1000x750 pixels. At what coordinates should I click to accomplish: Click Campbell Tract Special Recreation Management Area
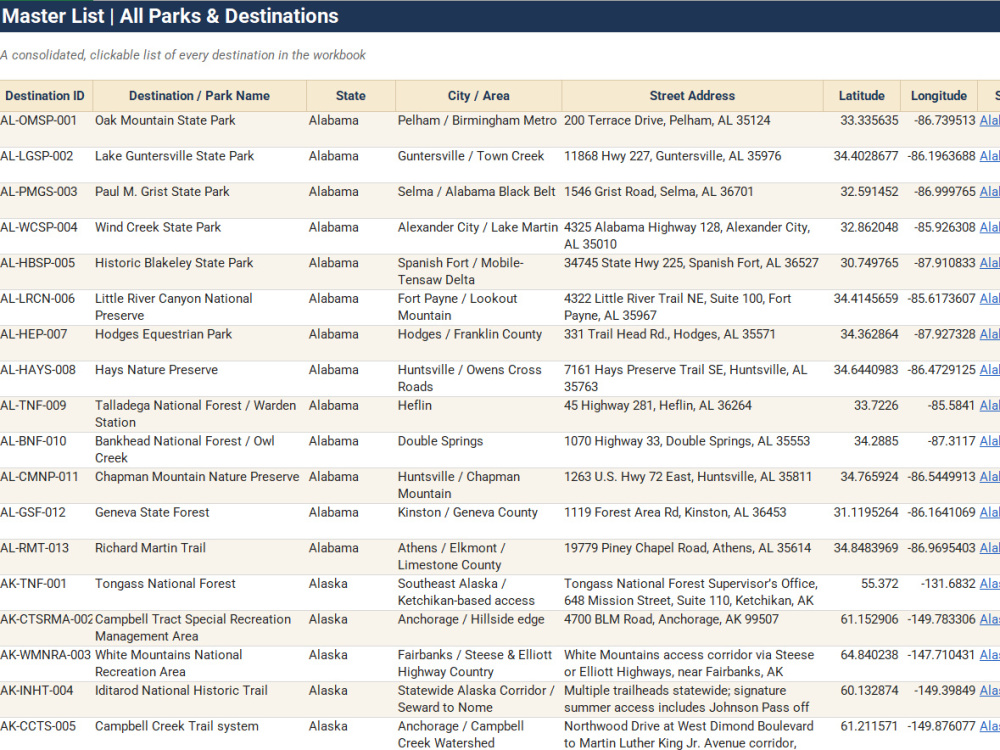200,629
